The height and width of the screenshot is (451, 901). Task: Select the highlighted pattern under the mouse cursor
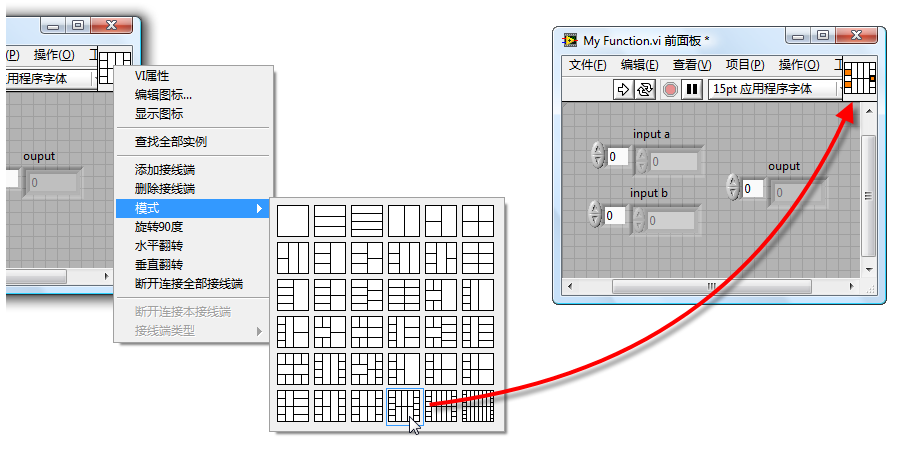click(404, 405)
